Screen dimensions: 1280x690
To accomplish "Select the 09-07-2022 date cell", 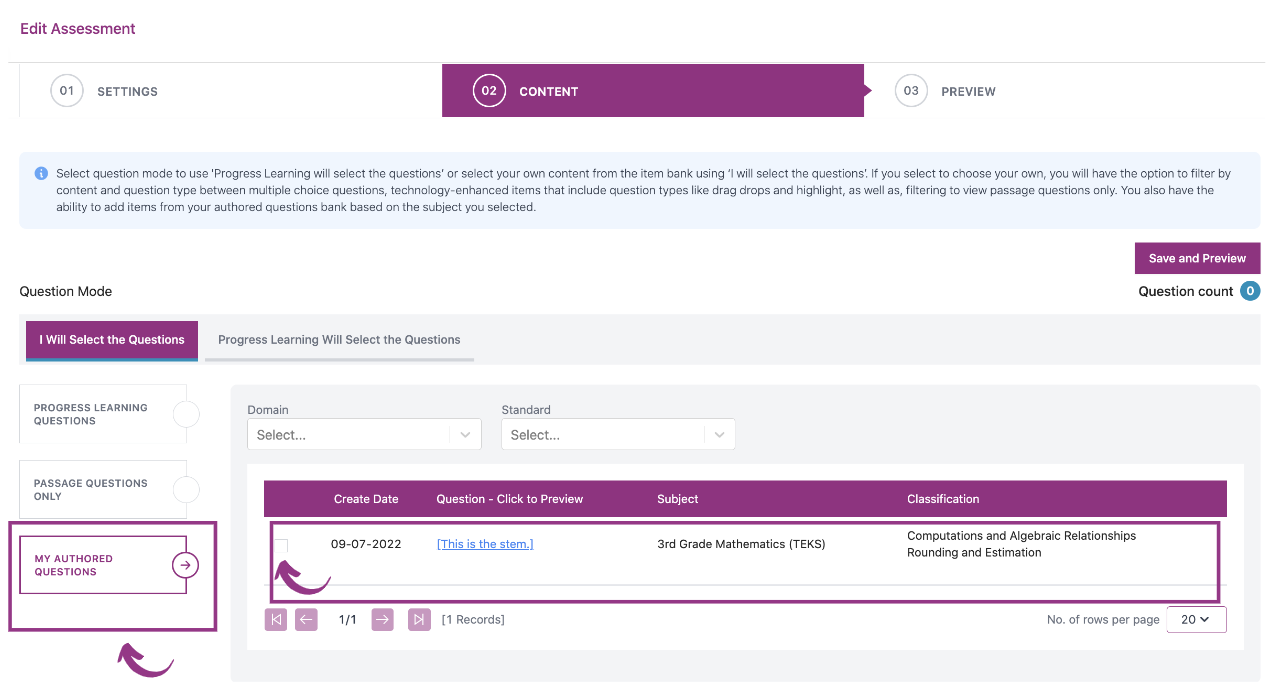I will (x=366, y=544).
